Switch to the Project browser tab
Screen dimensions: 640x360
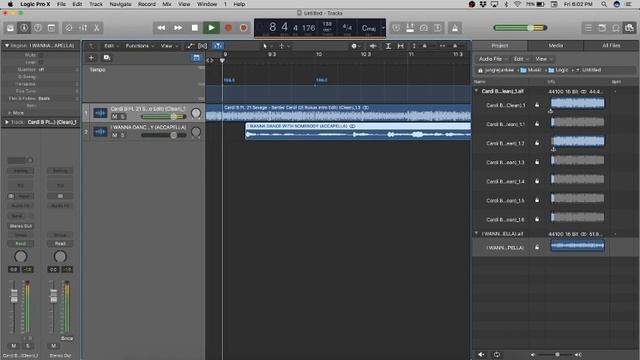tap(500, 46)
